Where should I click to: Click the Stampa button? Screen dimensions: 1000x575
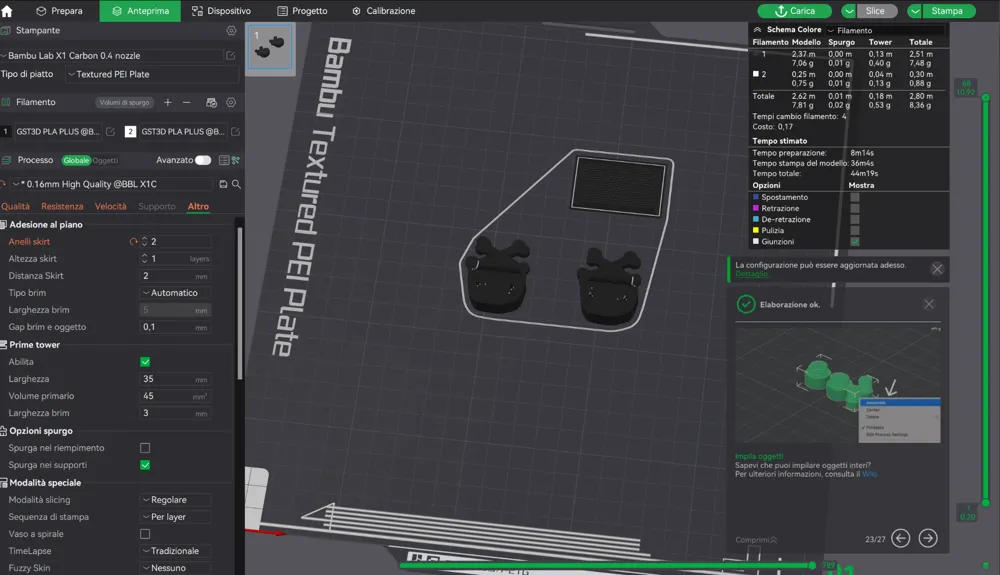[948, 11]
